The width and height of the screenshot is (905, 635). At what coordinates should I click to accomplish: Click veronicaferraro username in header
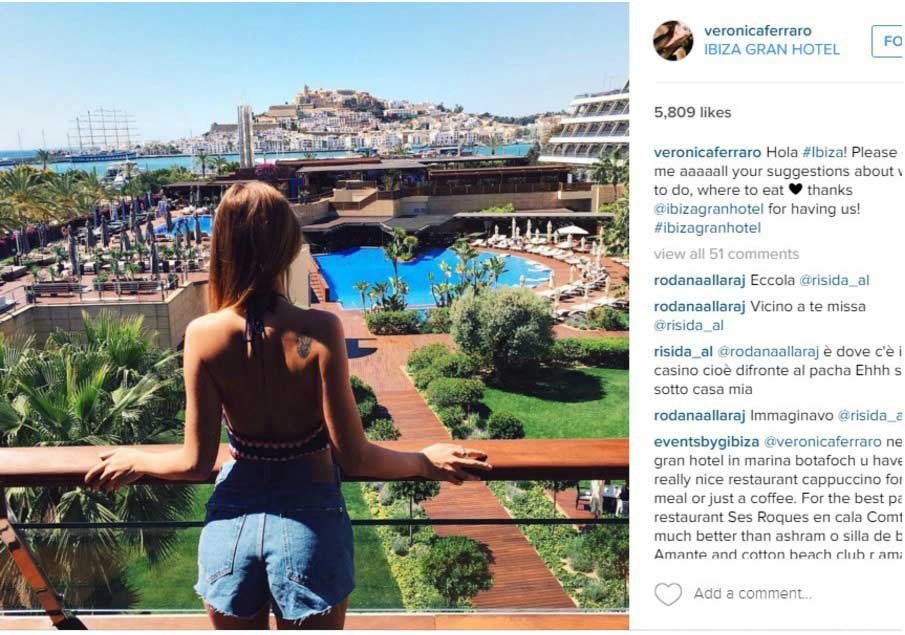(757, 31)
